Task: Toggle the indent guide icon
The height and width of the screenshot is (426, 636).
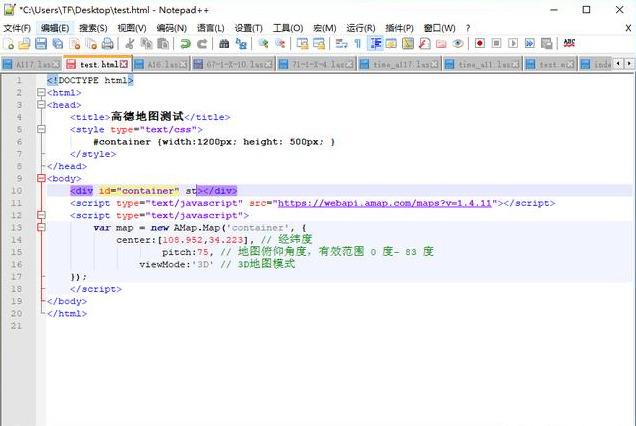Action: [x=375, y=43]
